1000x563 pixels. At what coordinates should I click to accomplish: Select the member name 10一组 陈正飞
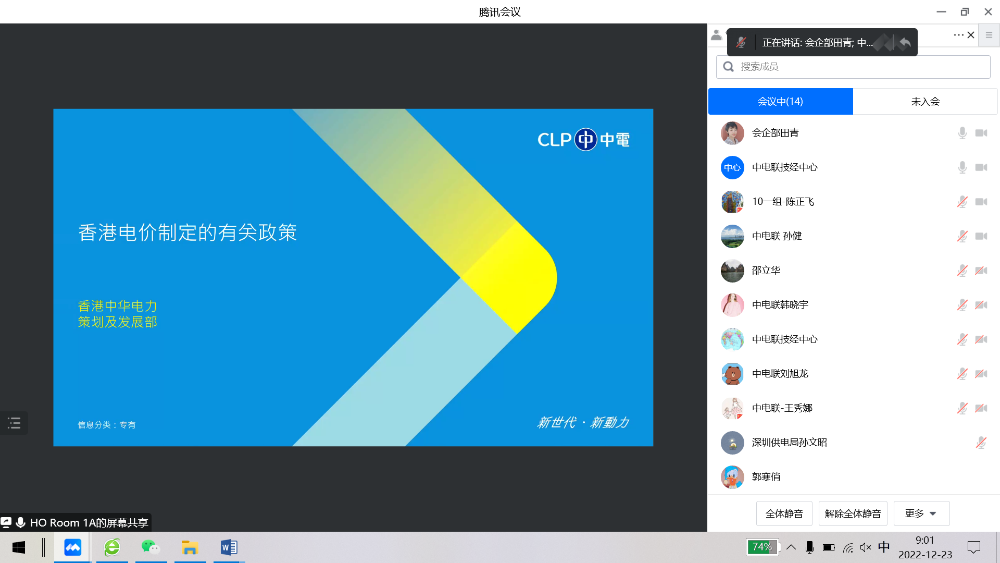coord(783,201)
